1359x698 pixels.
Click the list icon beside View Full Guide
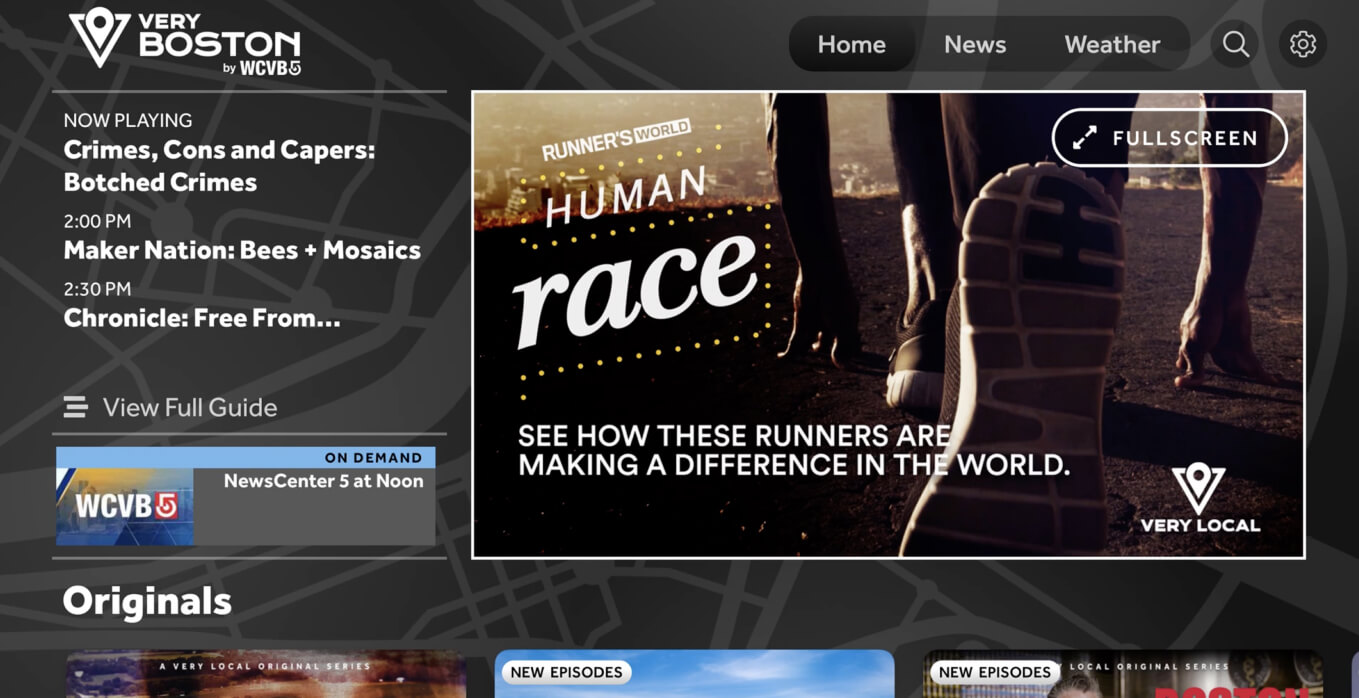(x=75, y=407)
